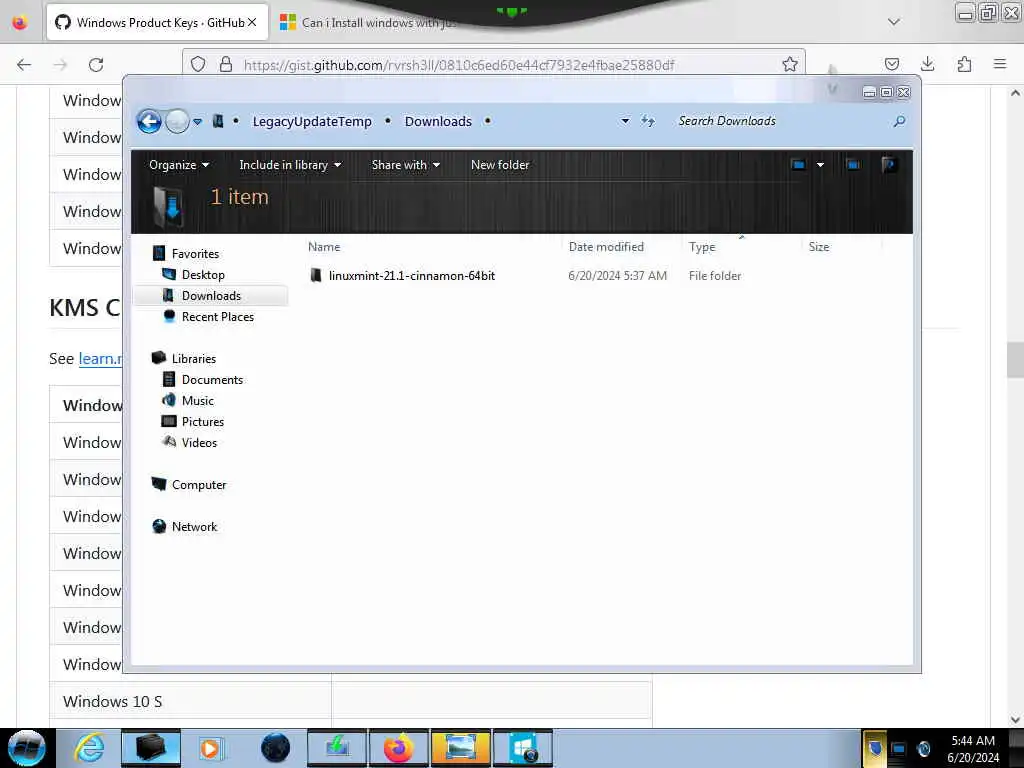Select Favorites in the navigation pane
This screenshot has height=768, width=1024.
(195, 253)
